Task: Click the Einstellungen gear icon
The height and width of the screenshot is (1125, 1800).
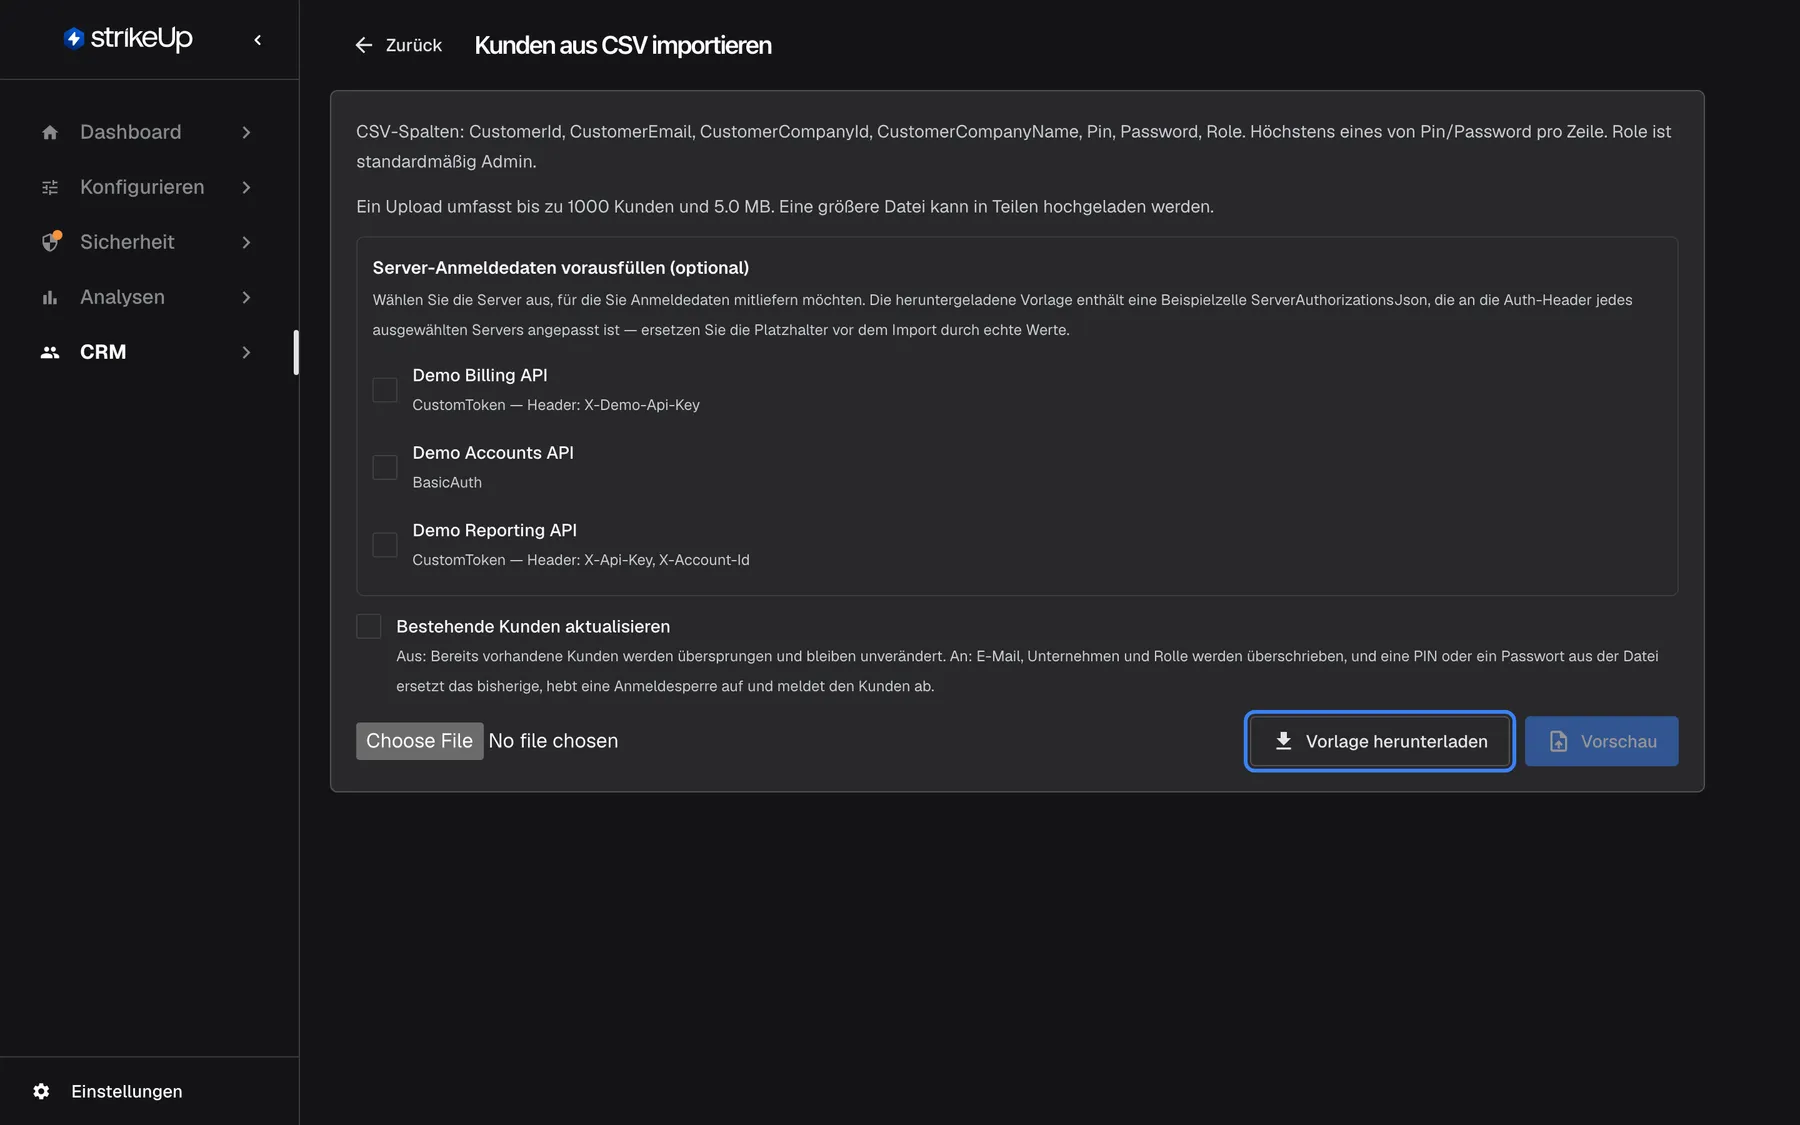Action: [x=41, y=1091]
